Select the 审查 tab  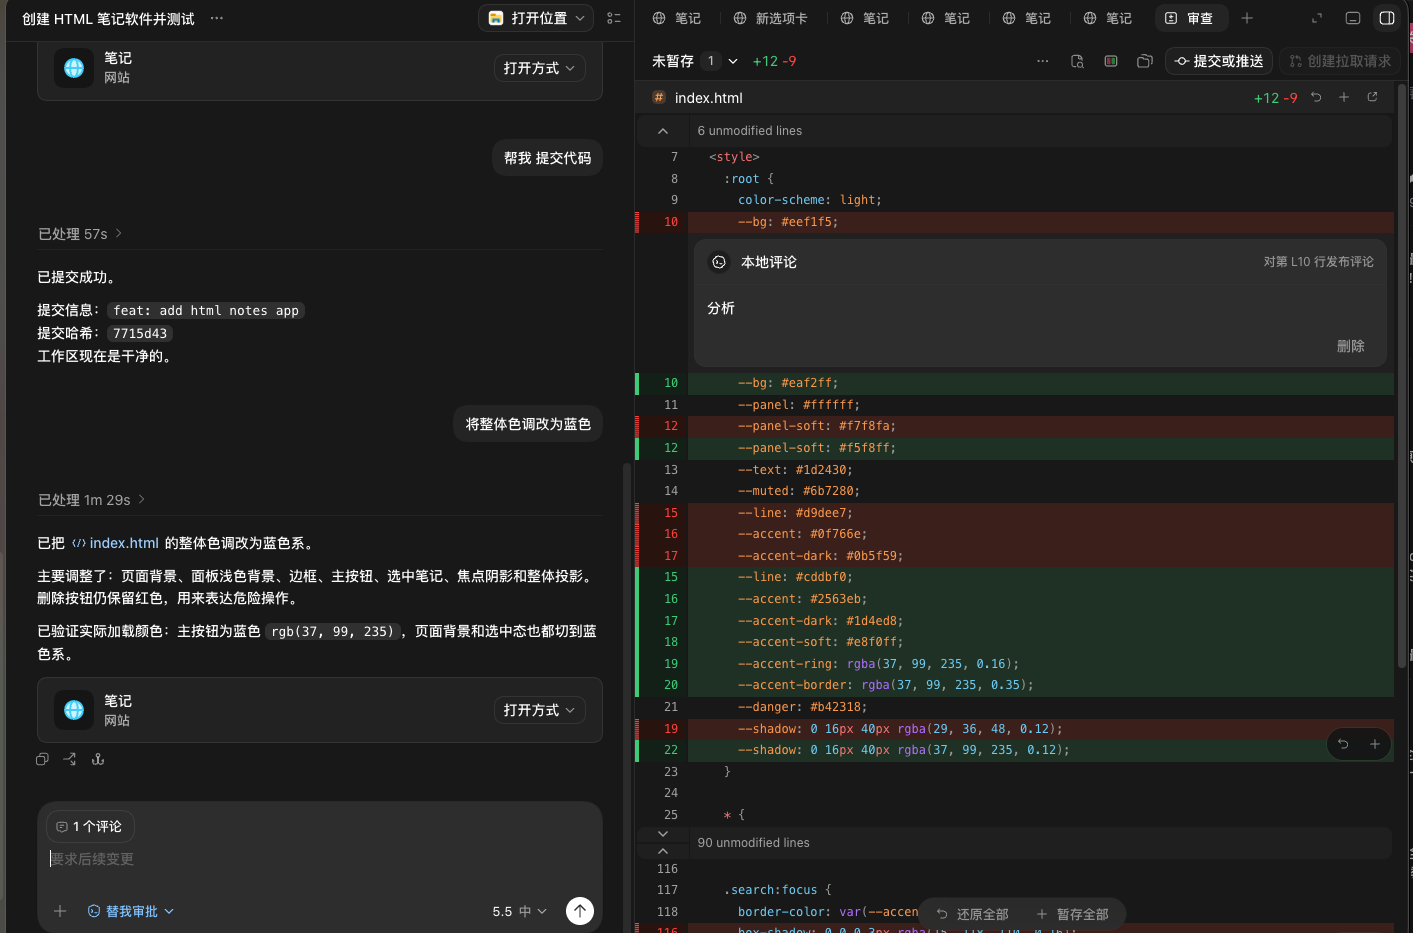(1189, 18)
